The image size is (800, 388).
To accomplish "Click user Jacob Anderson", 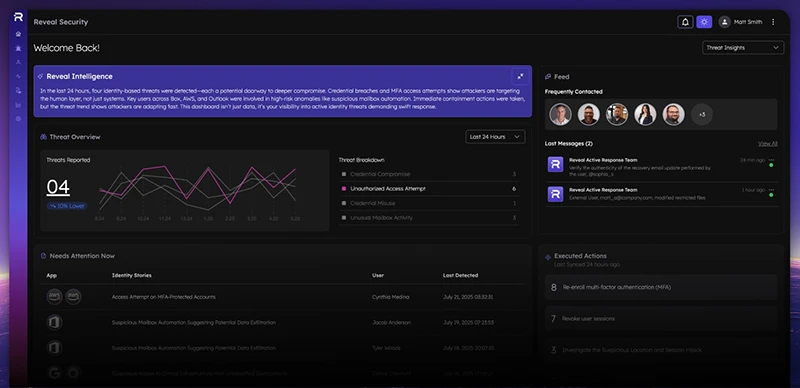I will point(391,322).
